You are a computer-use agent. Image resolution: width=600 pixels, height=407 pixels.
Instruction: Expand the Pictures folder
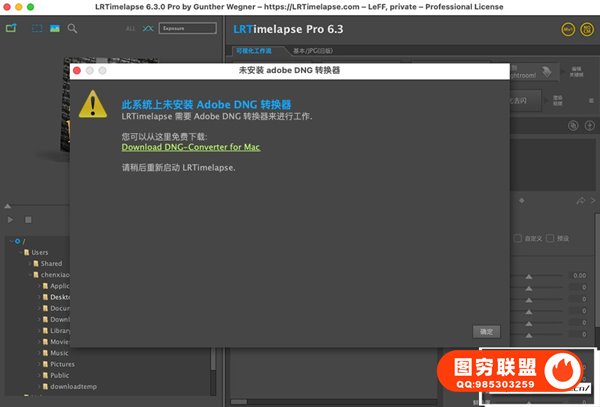pyautogui.click(x=40, y=364)
